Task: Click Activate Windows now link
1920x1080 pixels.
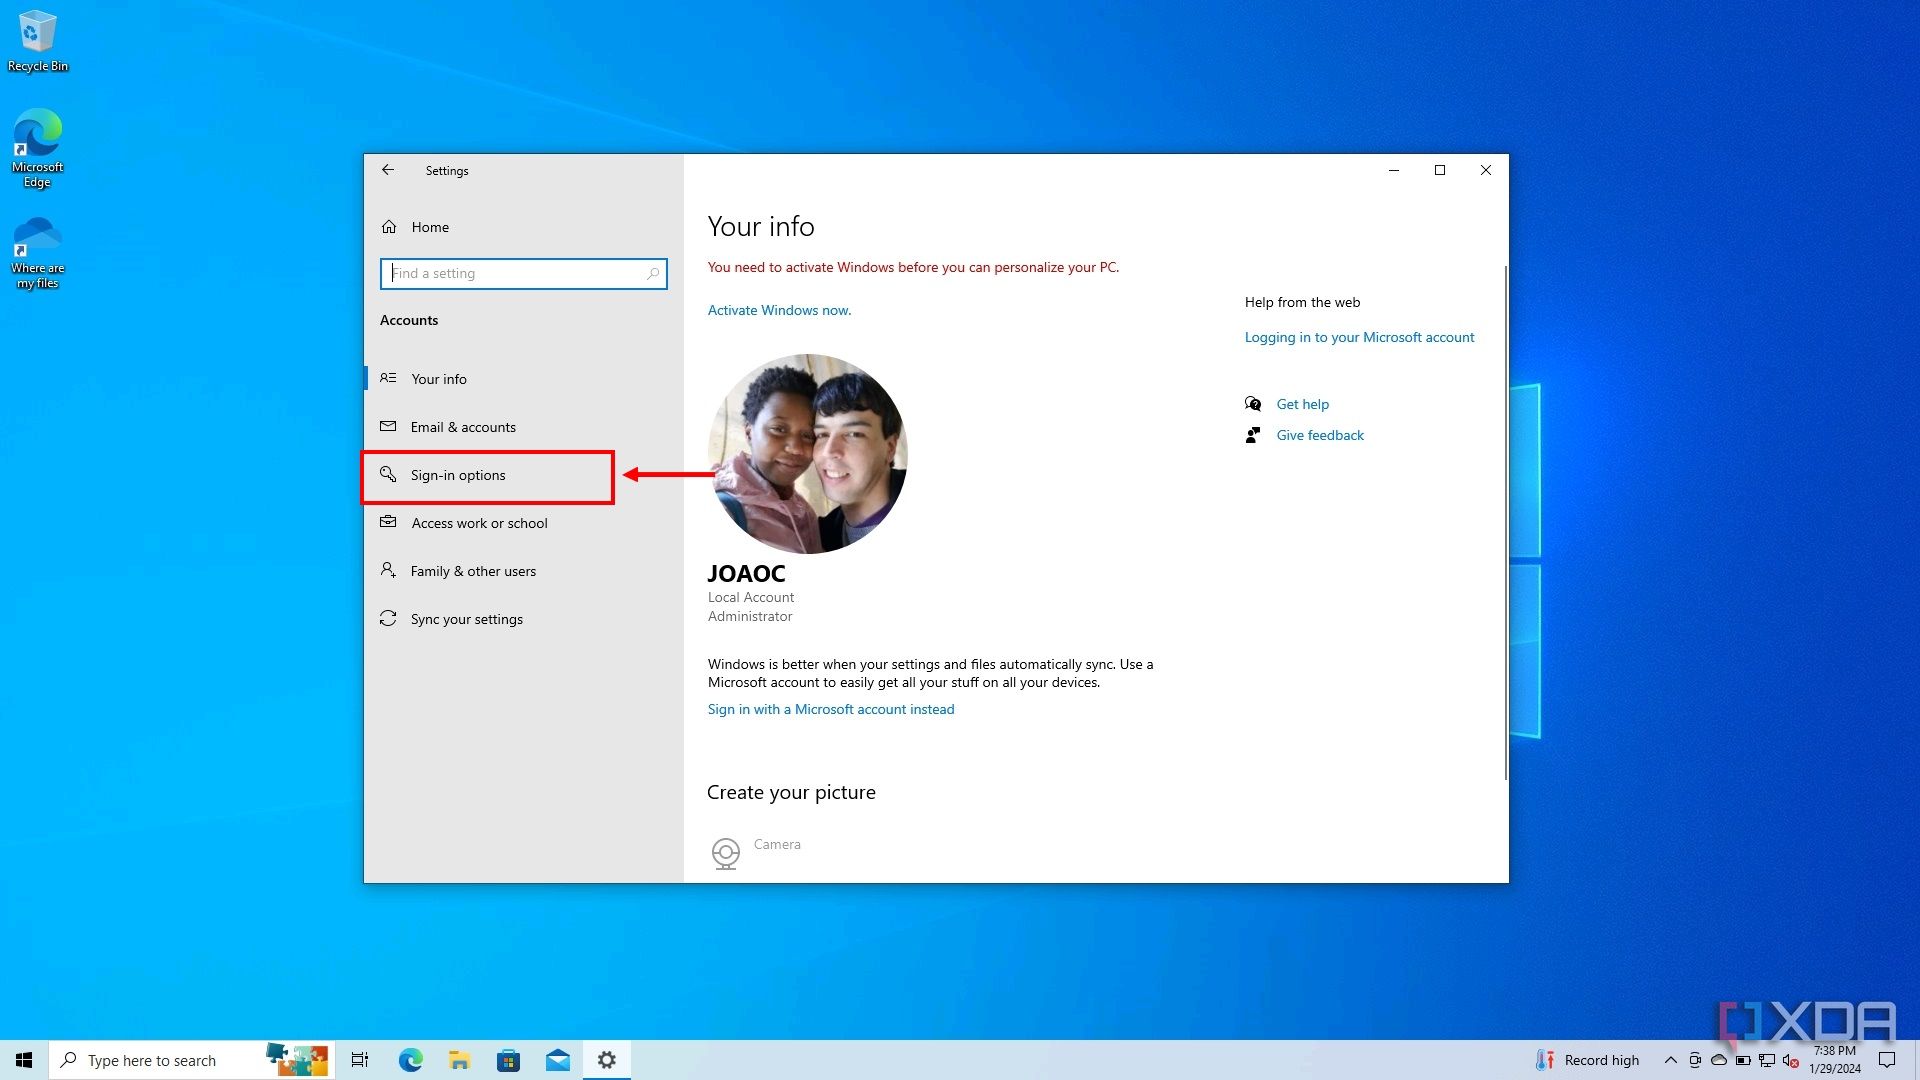Action: point(779,309)
